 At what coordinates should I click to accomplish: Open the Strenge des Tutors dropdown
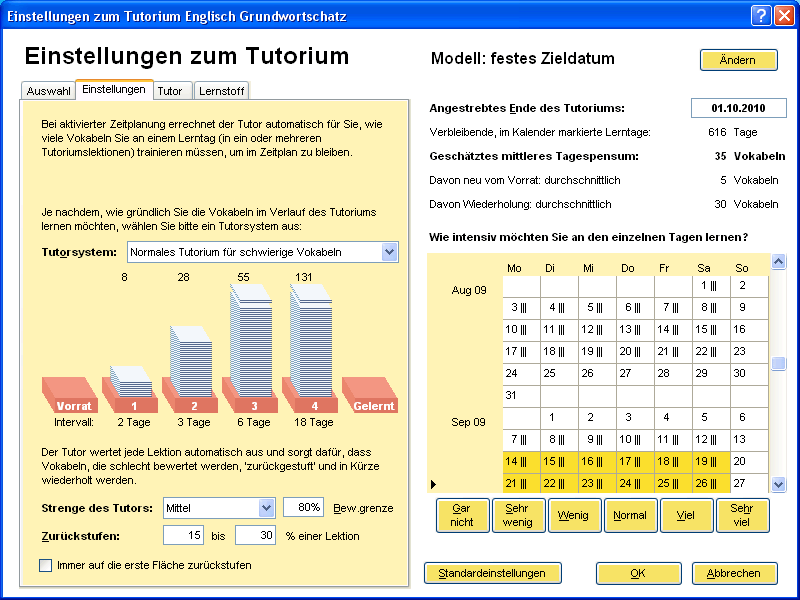coord(266,508)
